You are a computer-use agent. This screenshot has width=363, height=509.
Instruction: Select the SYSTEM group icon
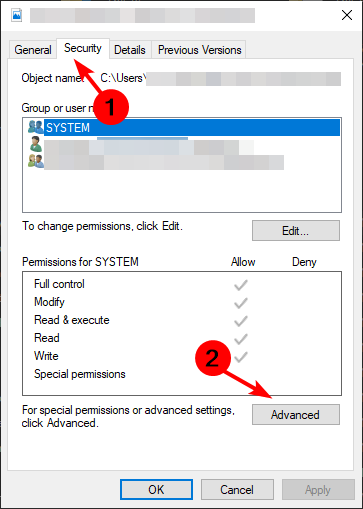tap(36, 127)
